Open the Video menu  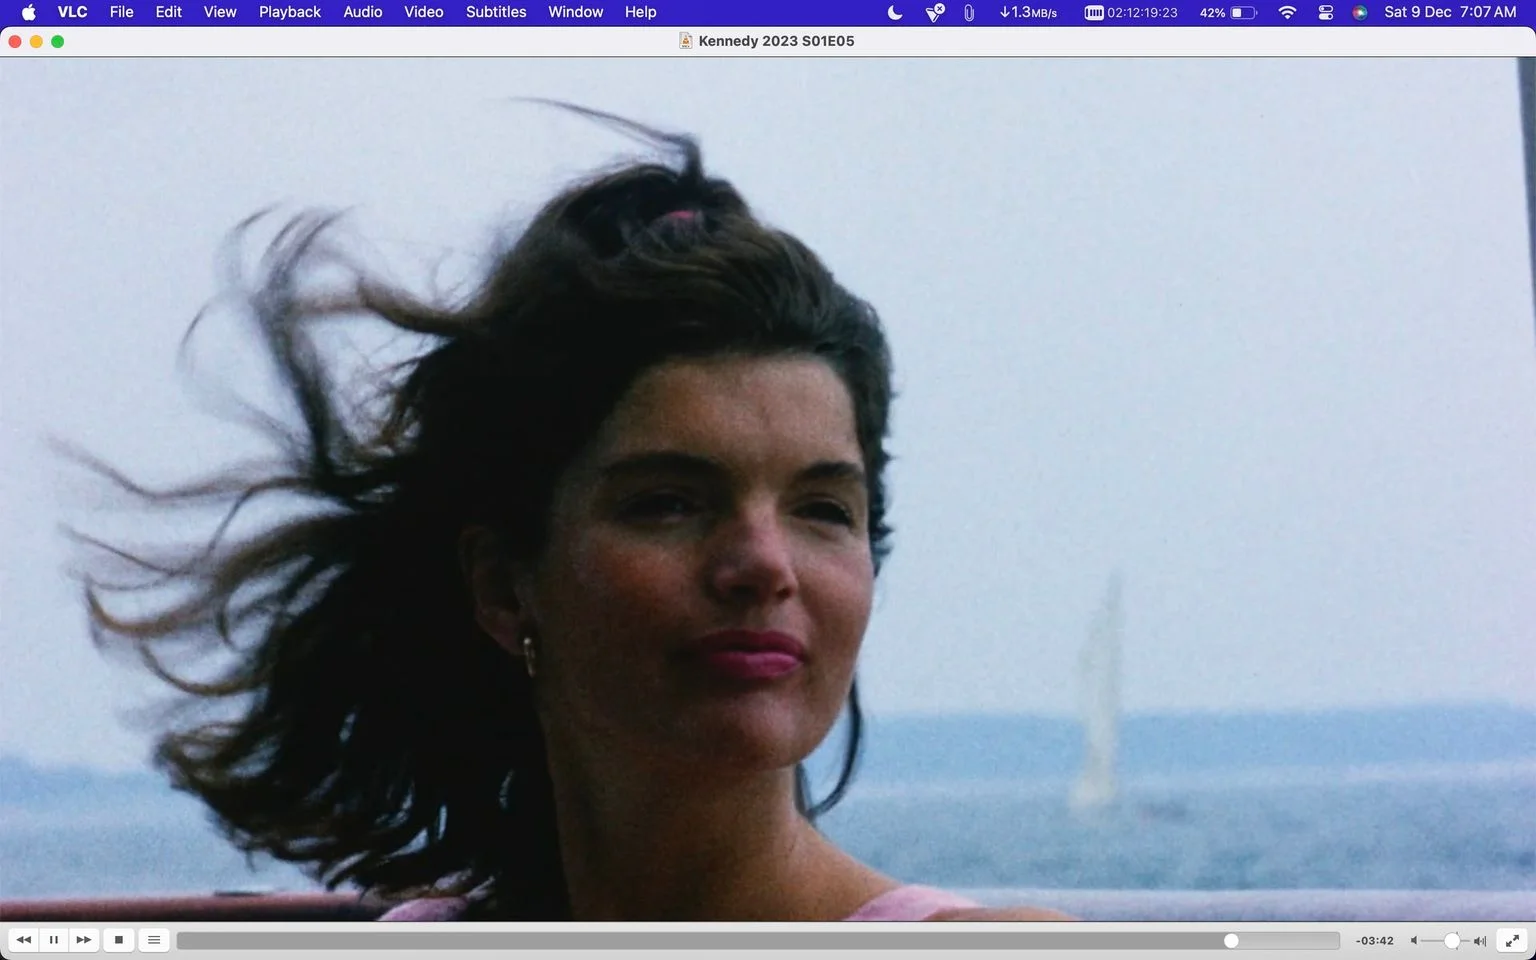(x=424, y=12)
